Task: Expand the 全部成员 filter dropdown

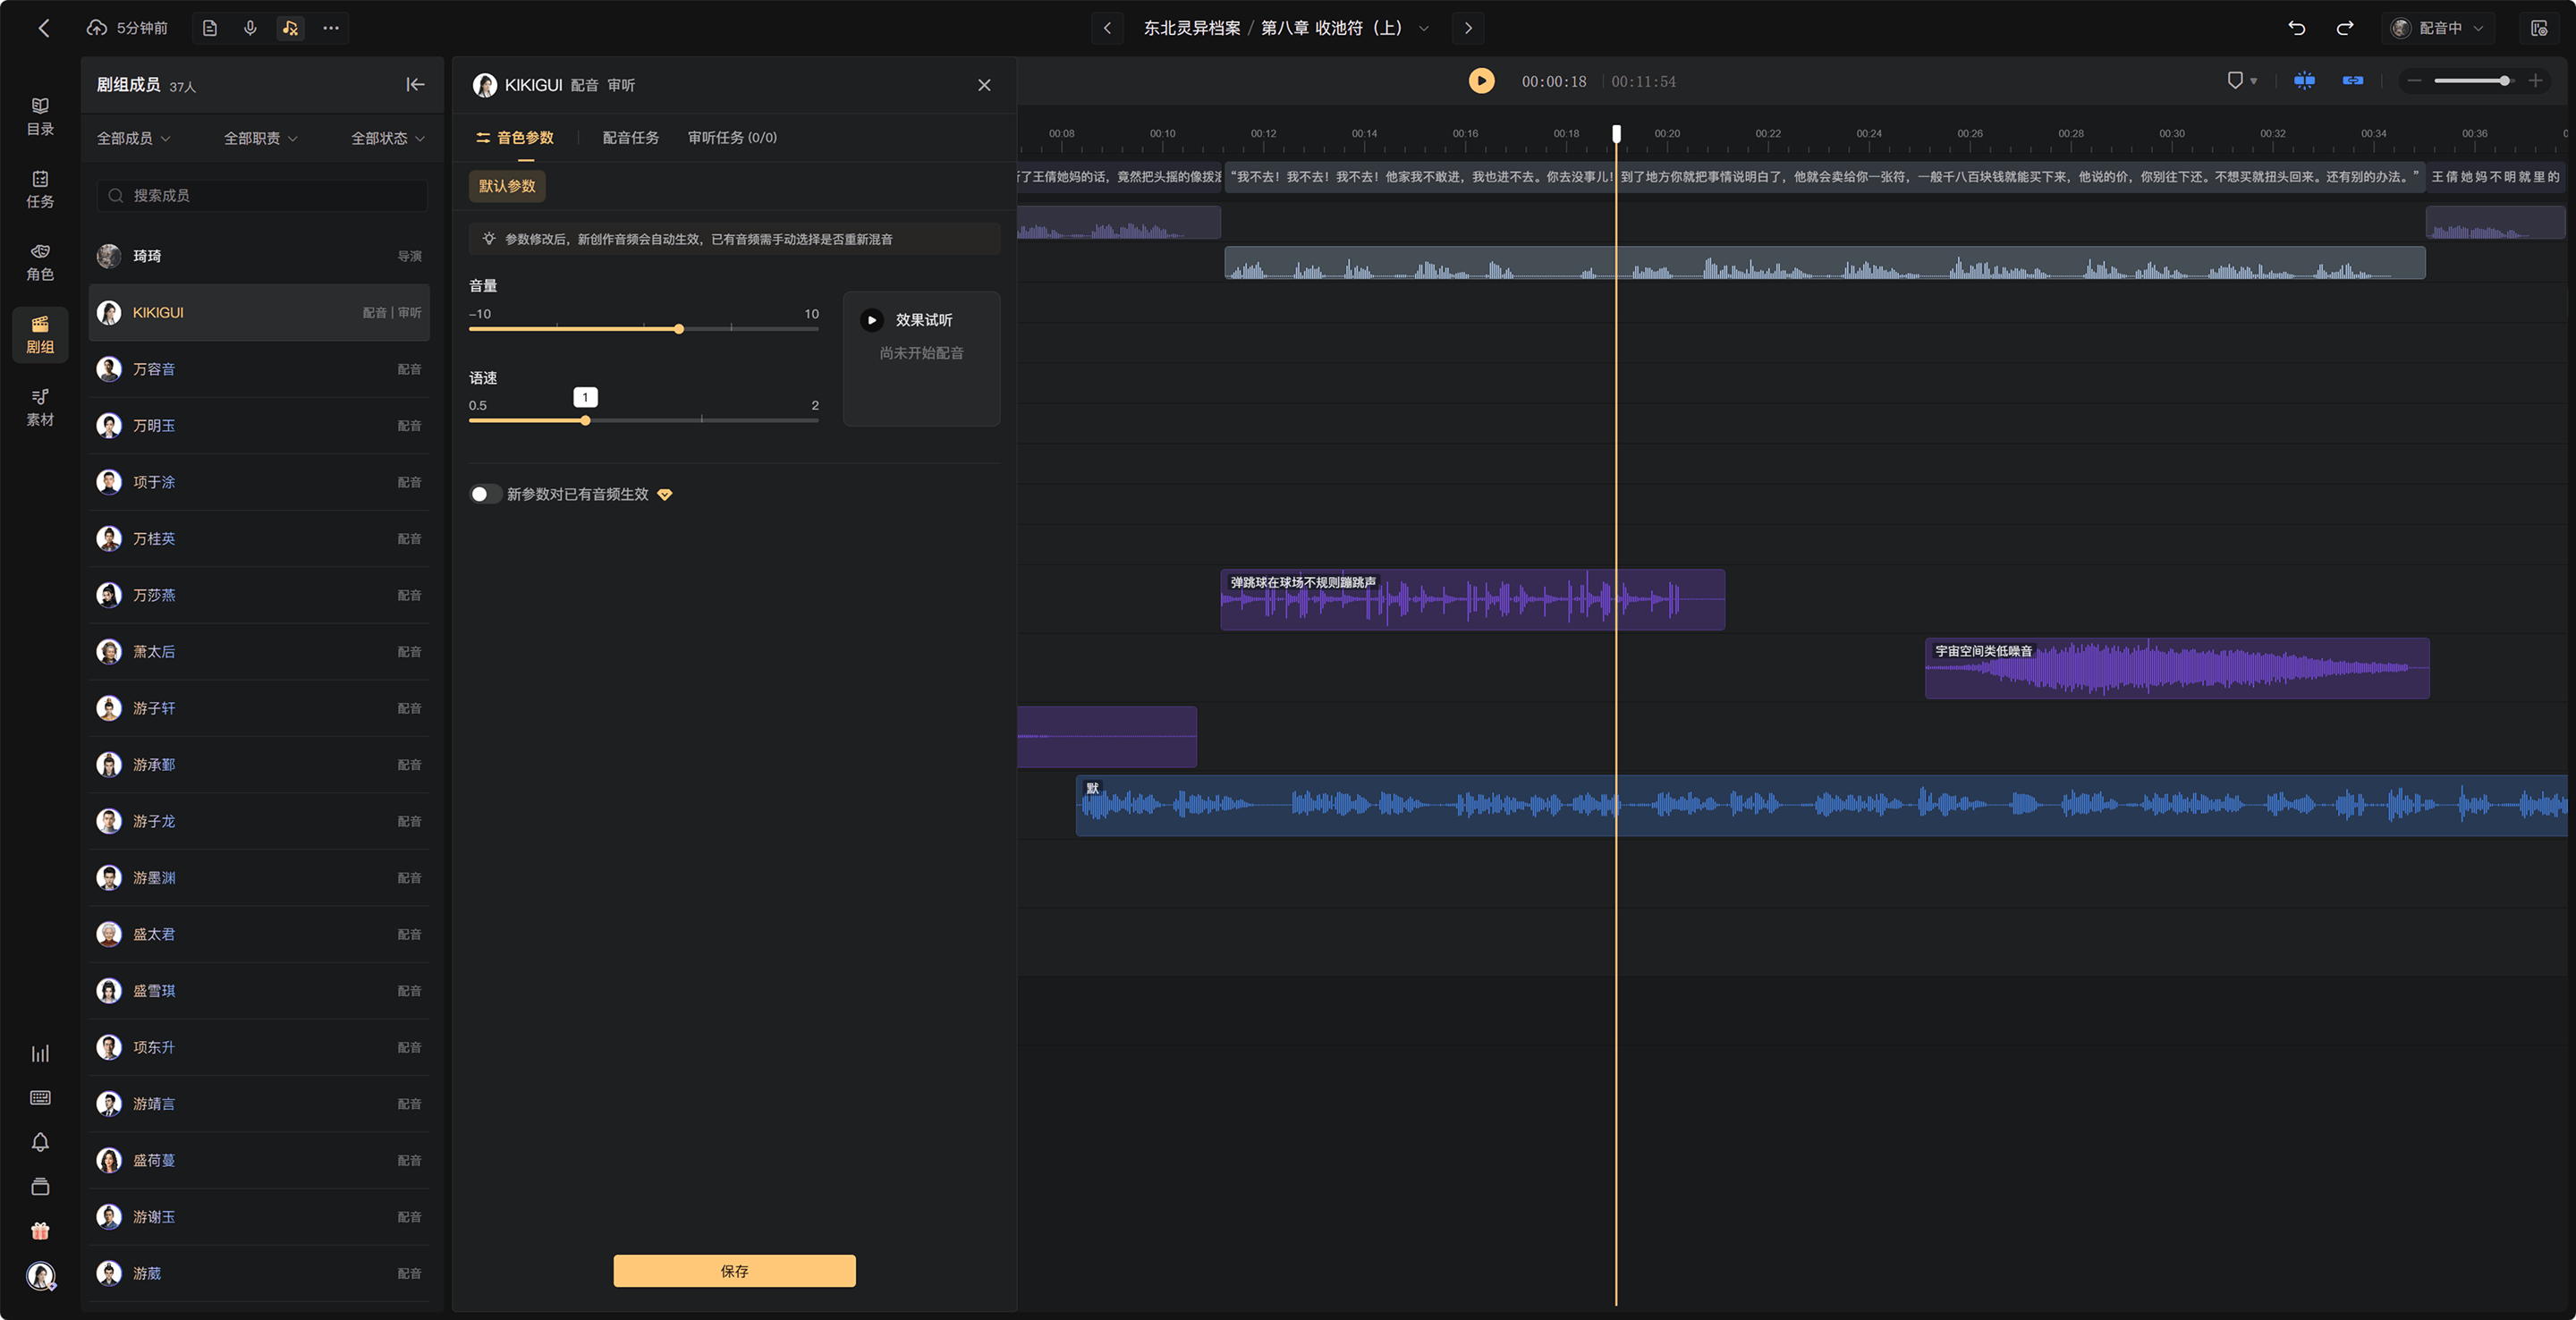Action: (x=133, y=138)
